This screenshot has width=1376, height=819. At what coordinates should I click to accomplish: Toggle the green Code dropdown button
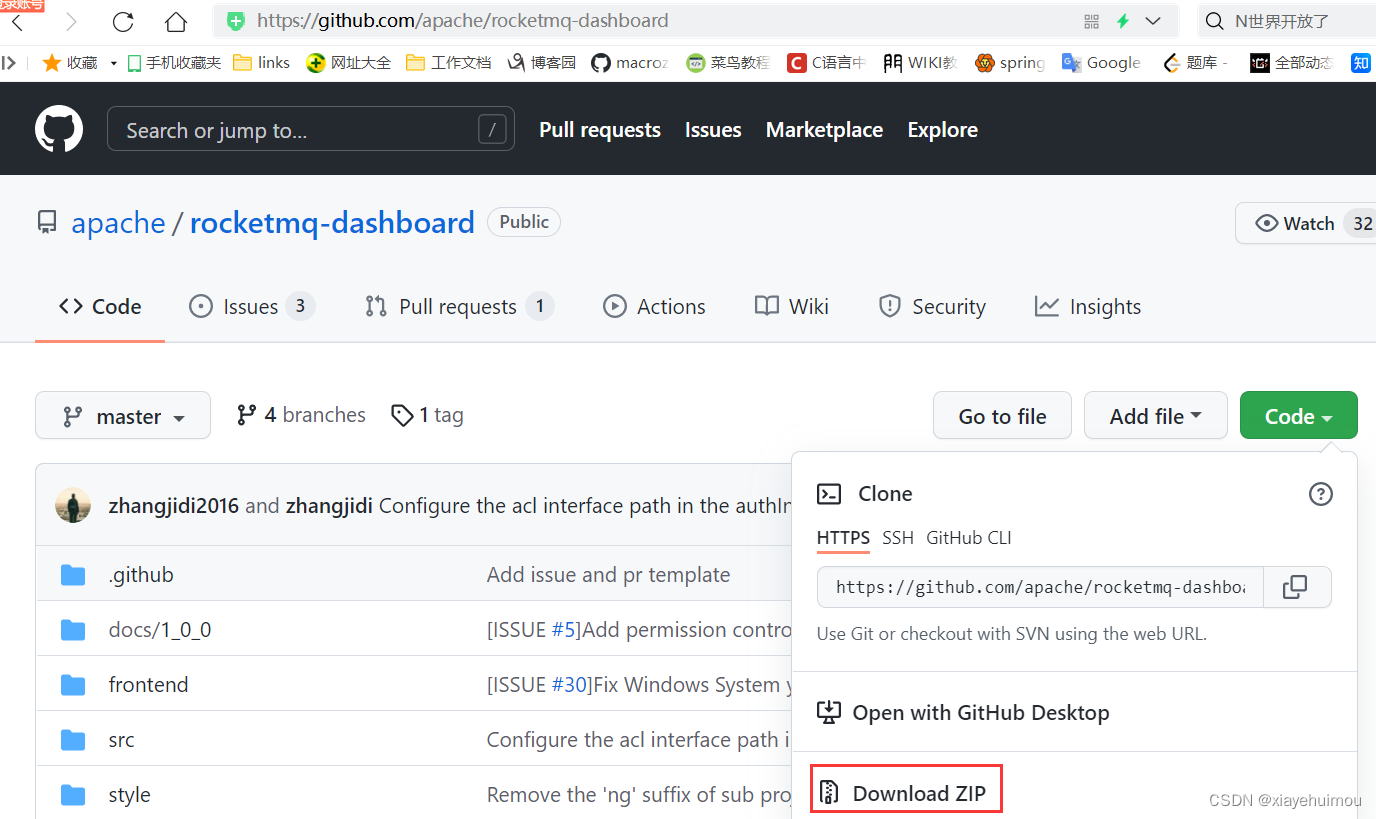click(1298, 416)
